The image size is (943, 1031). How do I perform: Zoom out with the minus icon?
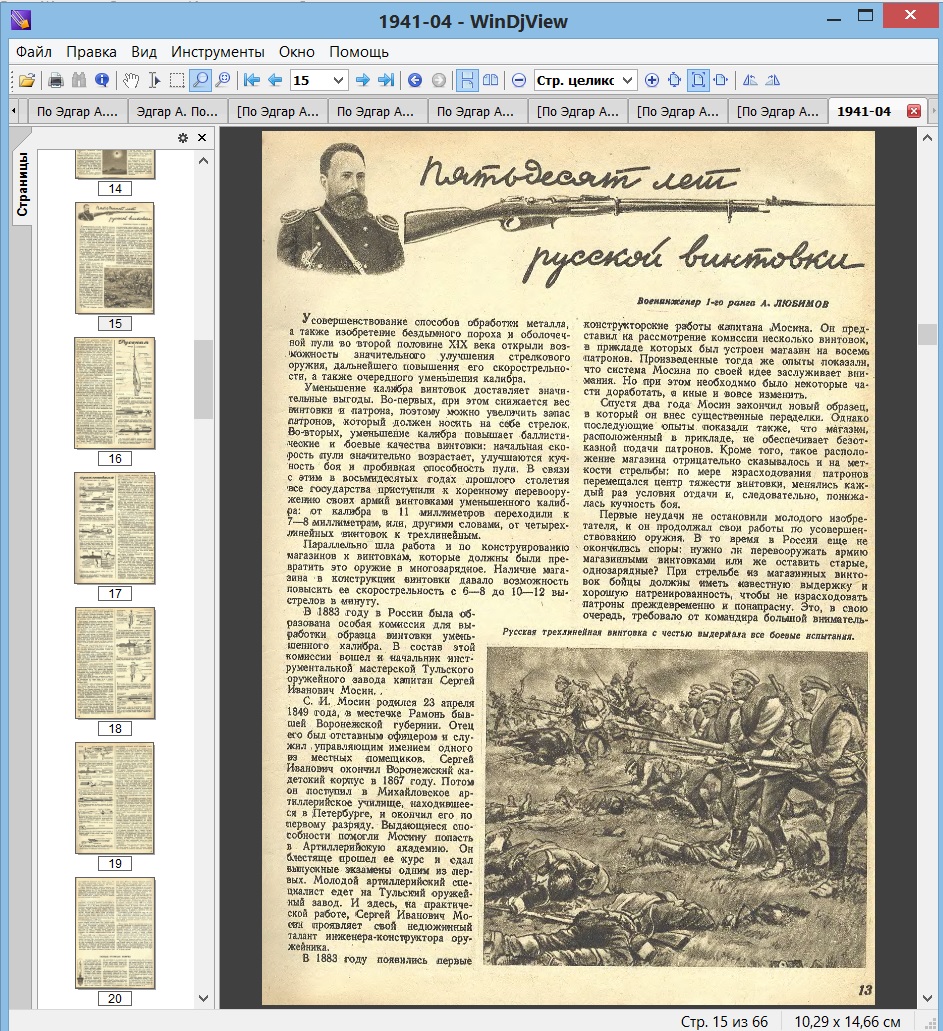click(519, 80)
